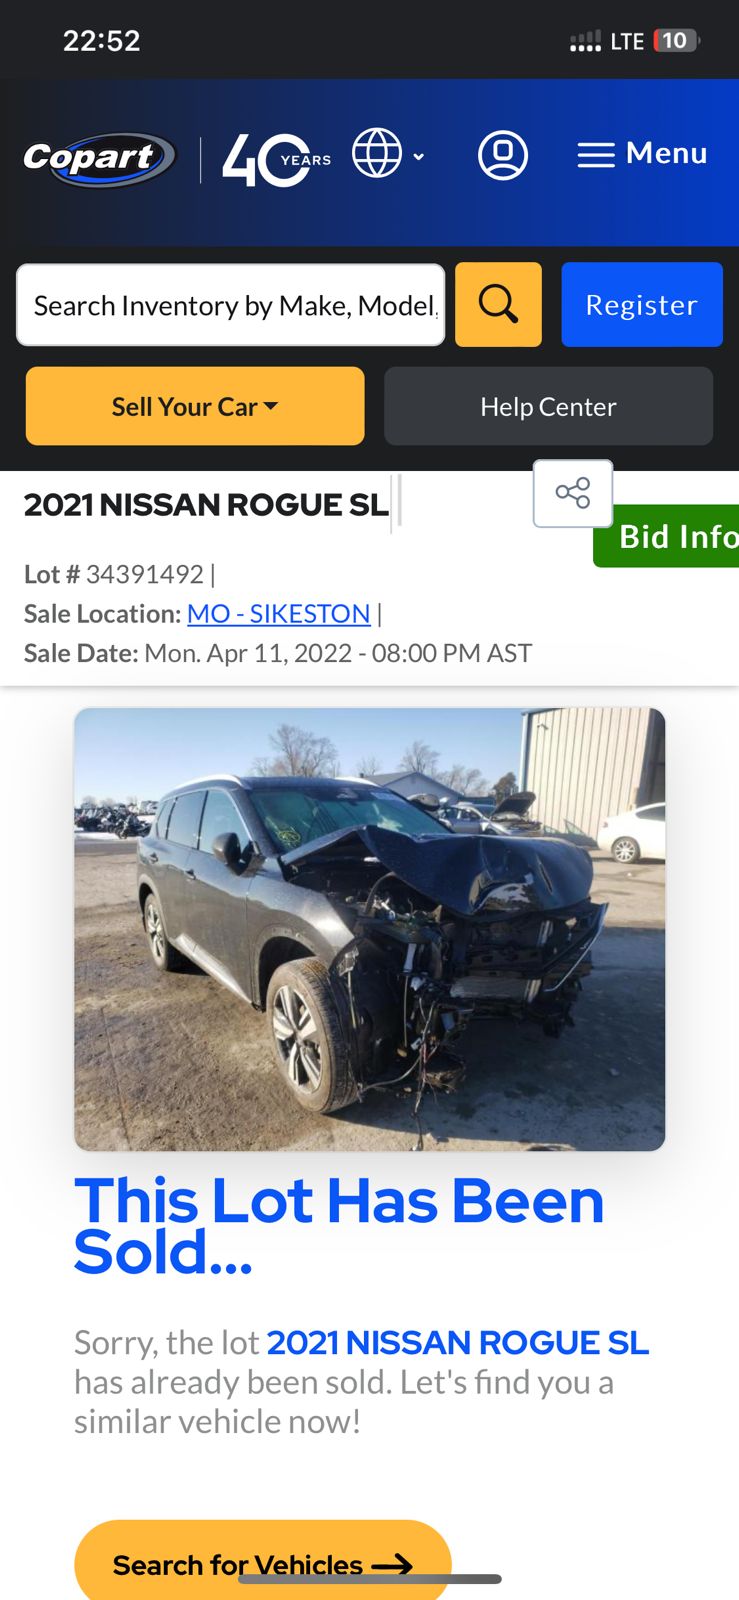Open the user account profile icon
This screenshot has height=1600, width=739.
point(503,155)
